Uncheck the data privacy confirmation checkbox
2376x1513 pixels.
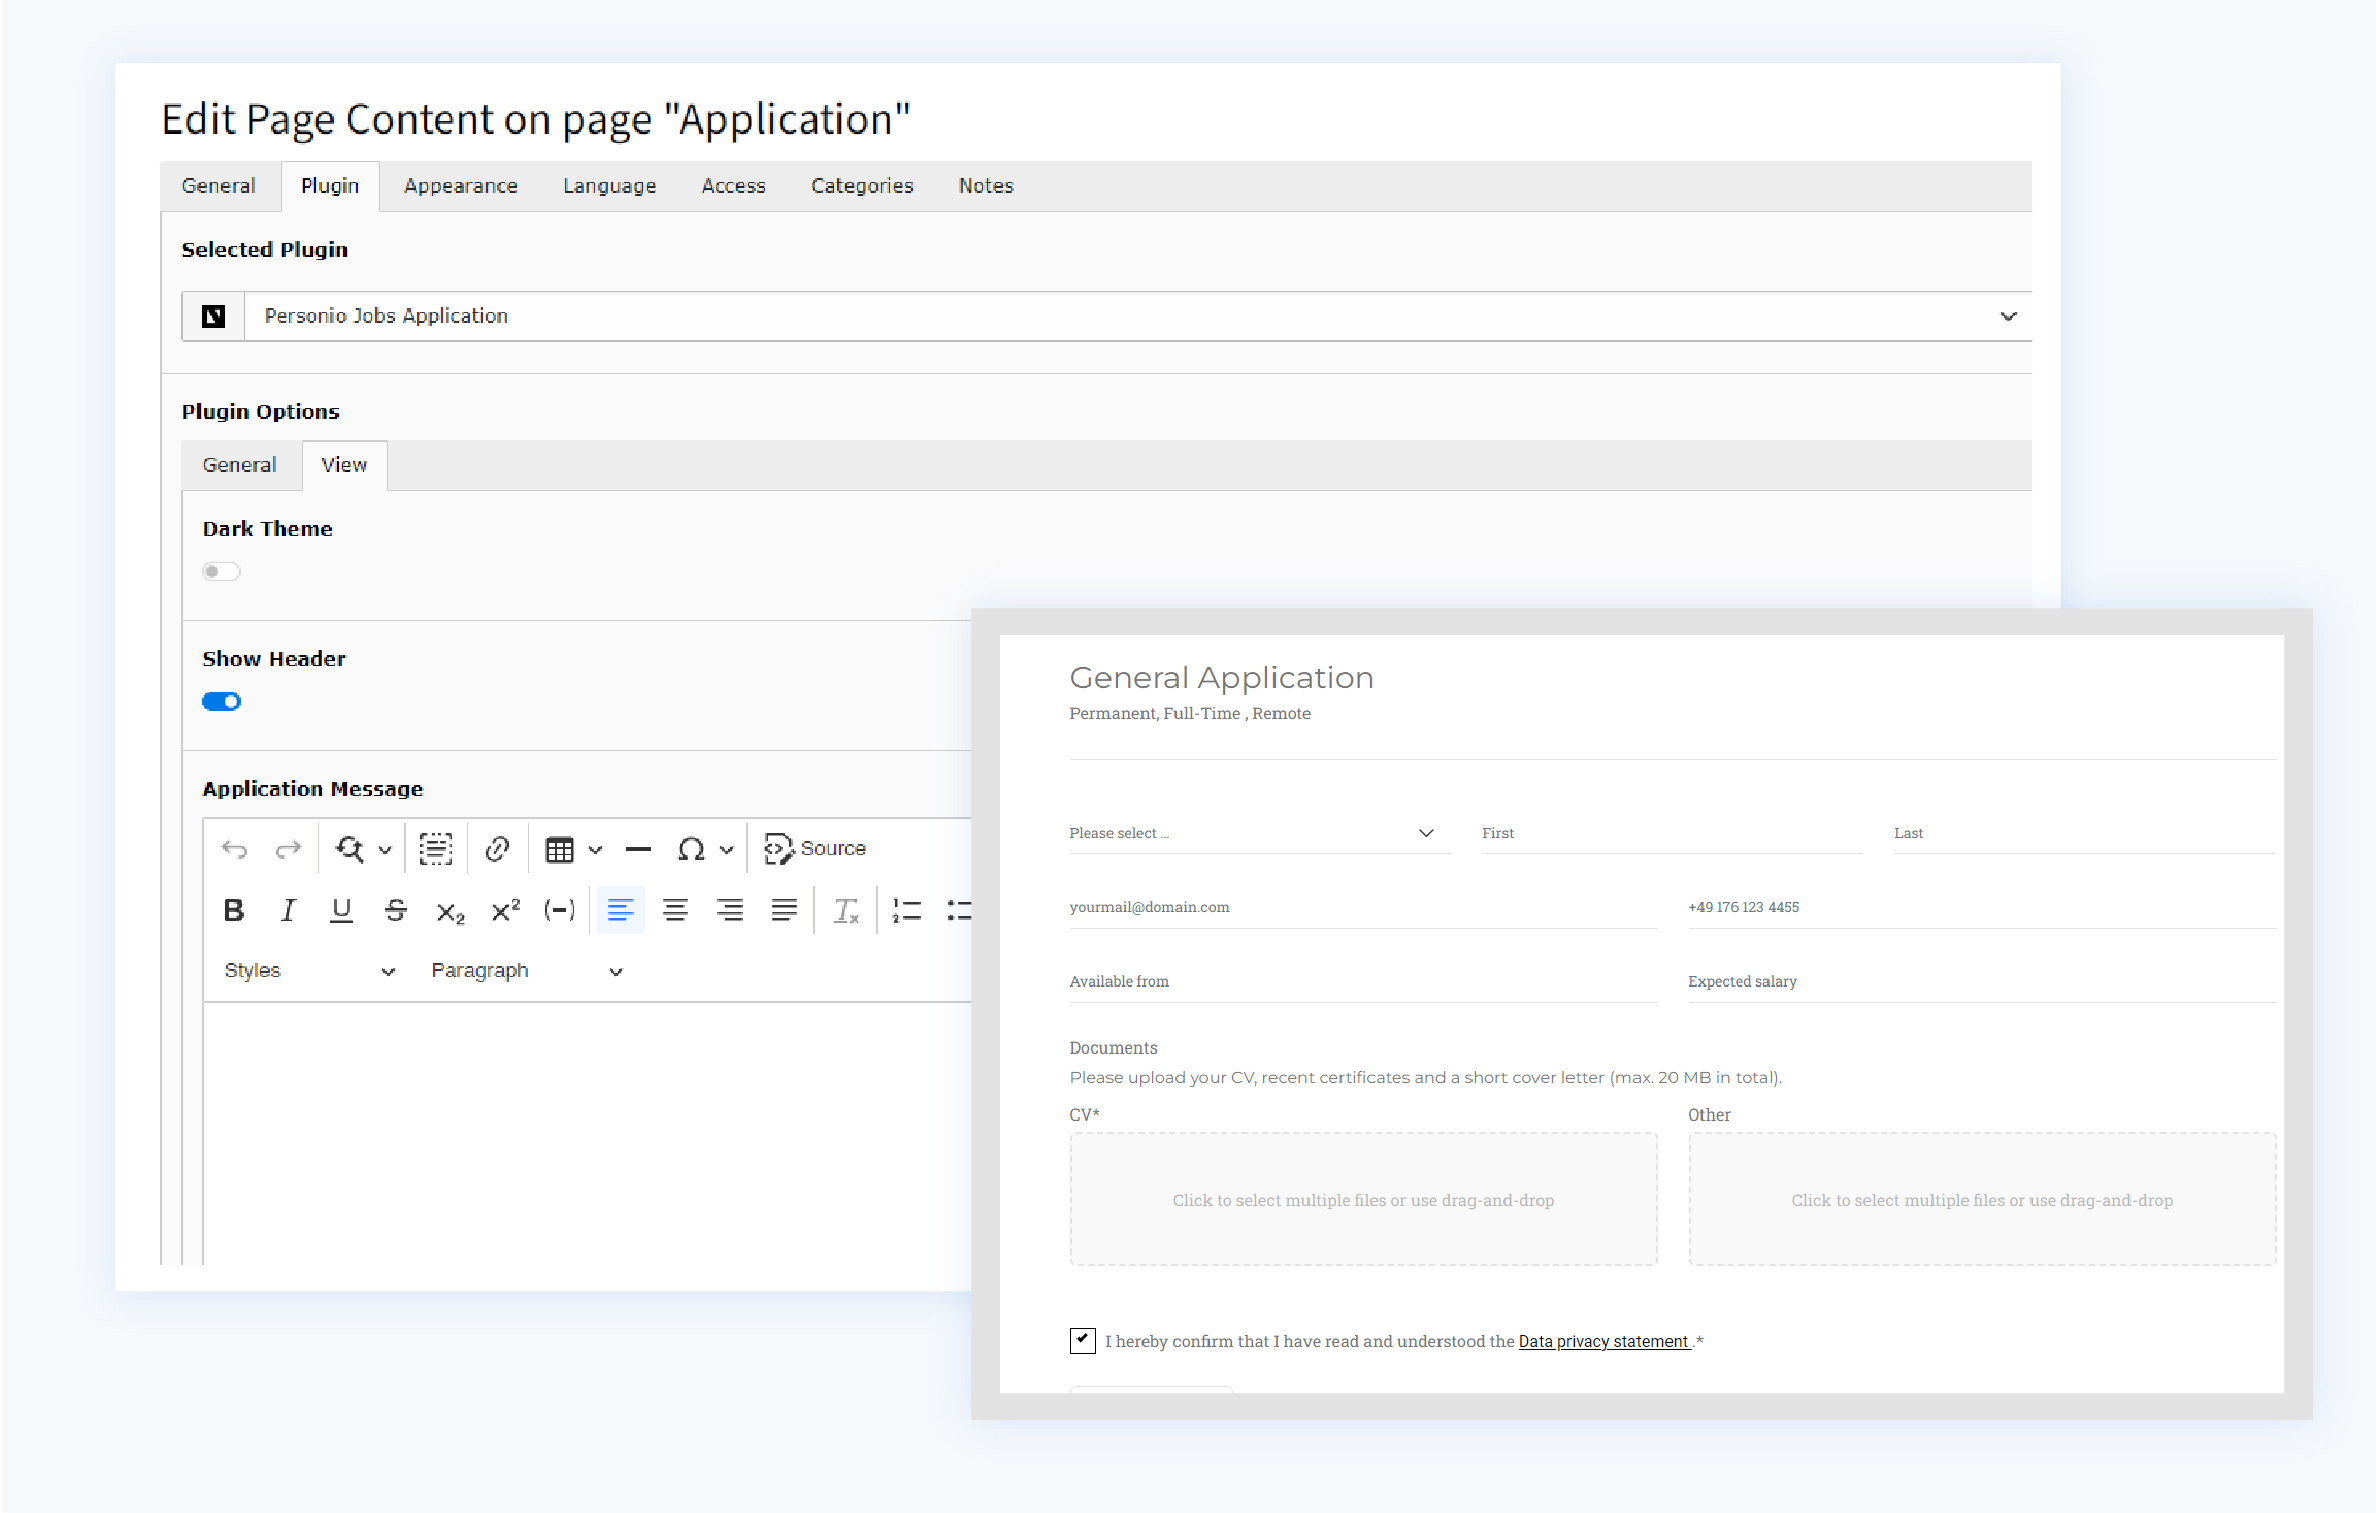[1082, 1340]
